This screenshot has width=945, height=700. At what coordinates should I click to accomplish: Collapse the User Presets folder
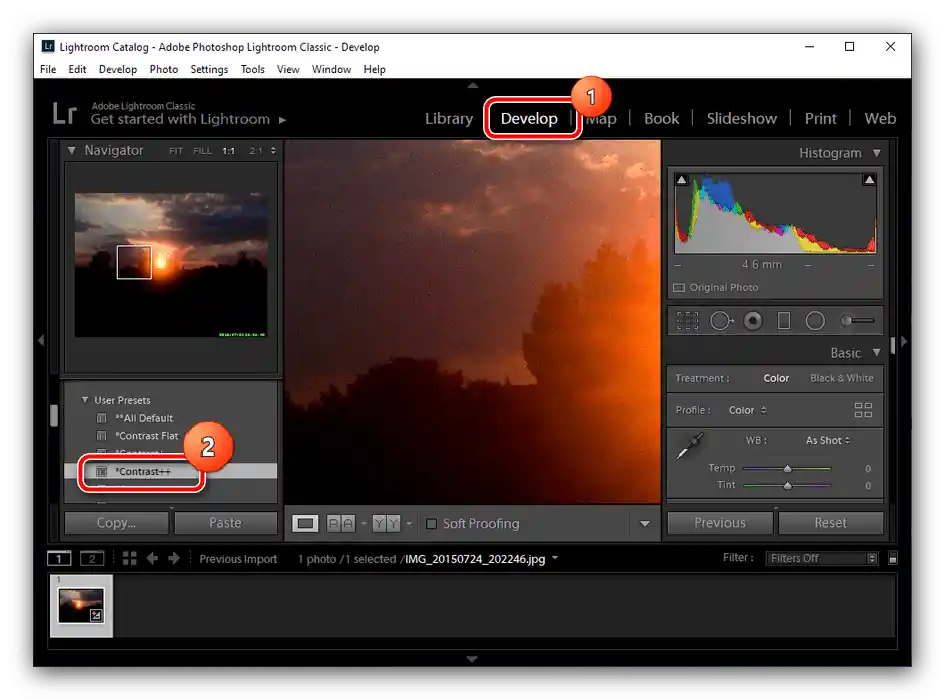pos(85,400)
